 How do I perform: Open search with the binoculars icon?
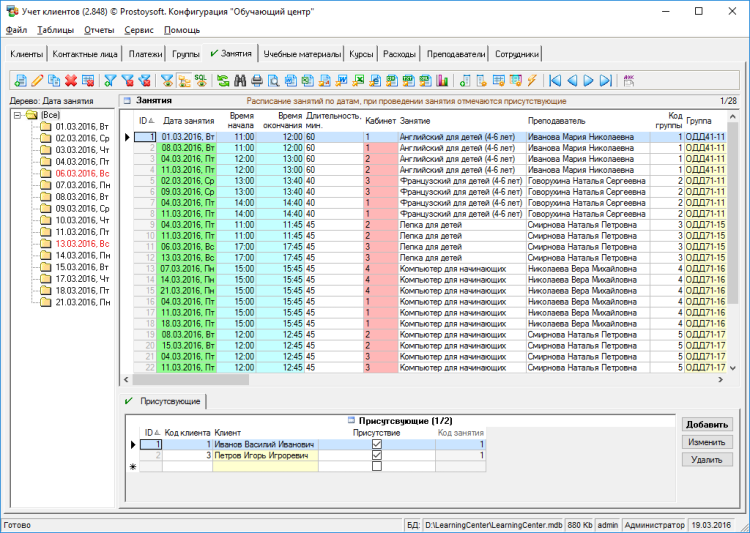pos(240,80)
